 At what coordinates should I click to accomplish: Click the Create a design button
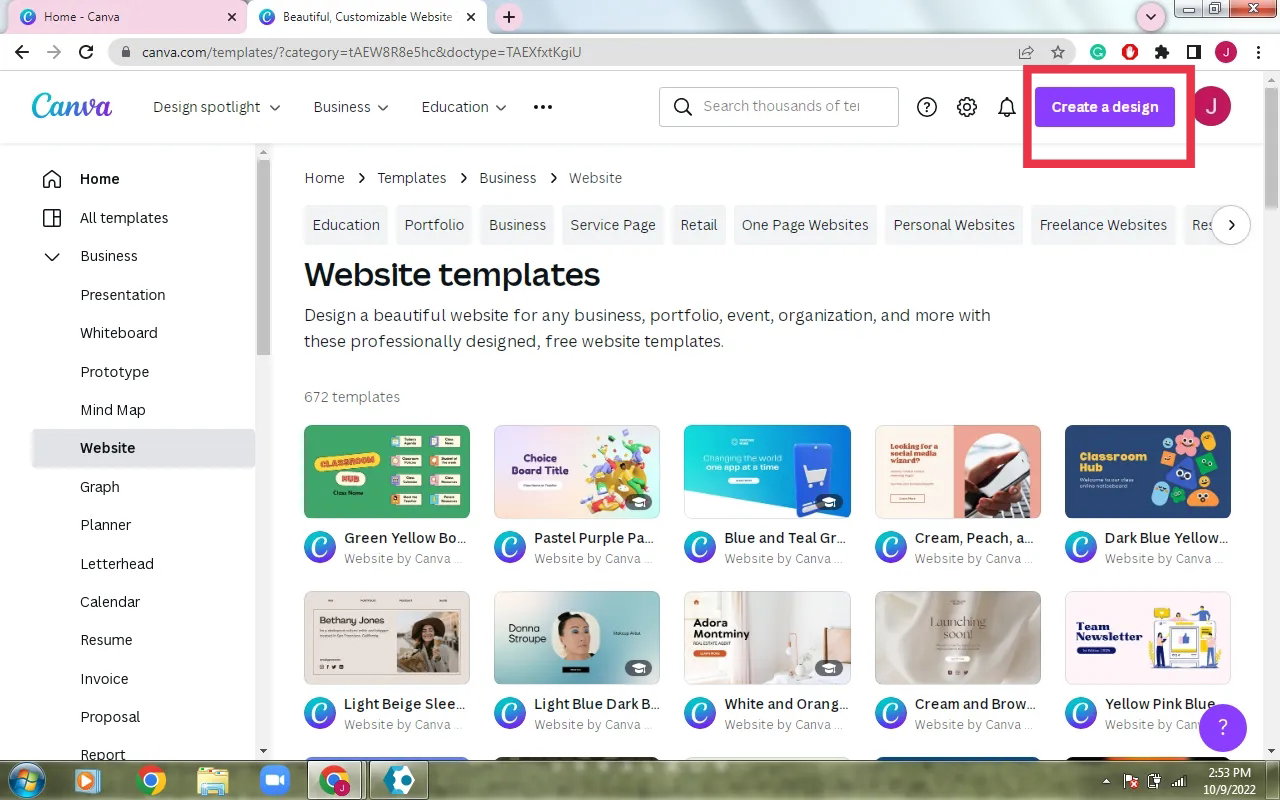point(1105,107)
